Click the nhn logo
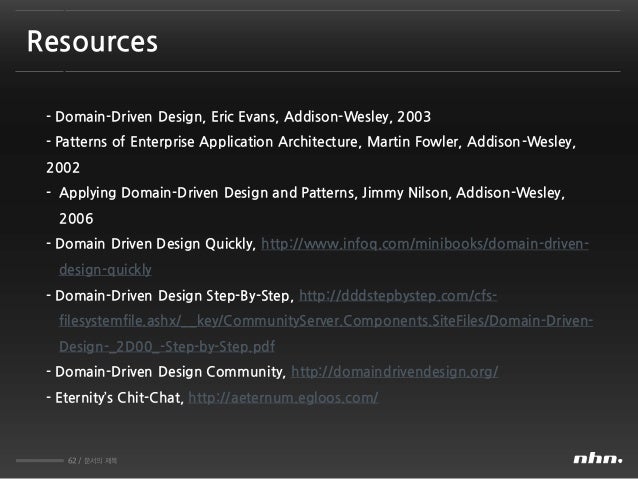This screenshot has width=638, height=479. point(597,459)
